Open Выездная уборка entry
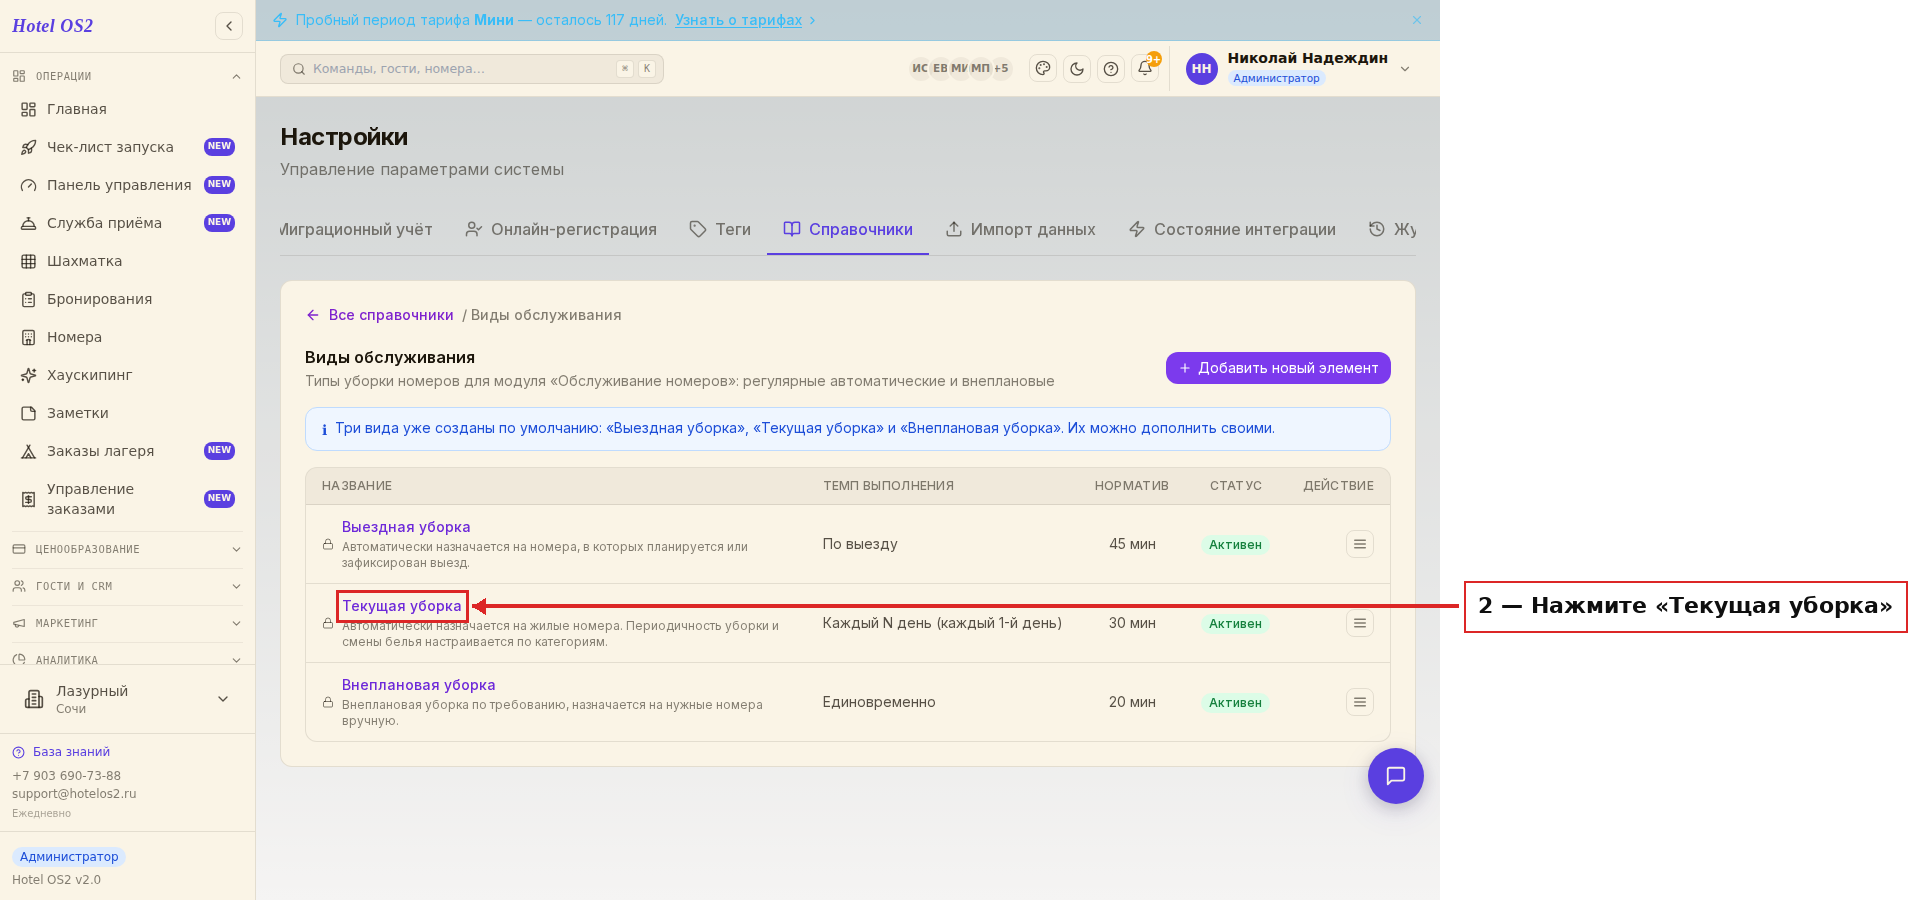This screenshot has height=900, width=1931. pos(406,527)
